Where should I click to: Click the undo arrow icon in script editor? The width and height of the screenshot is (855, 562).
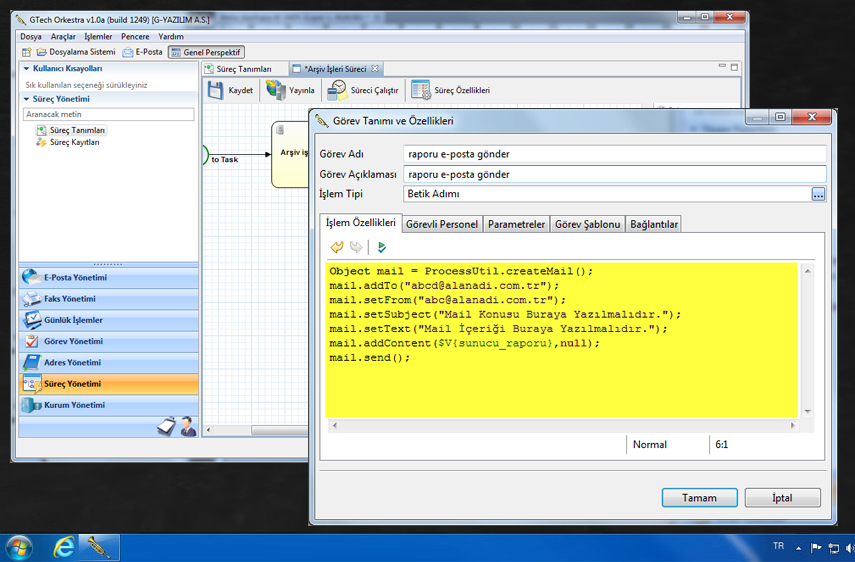(x=336, y=247)
